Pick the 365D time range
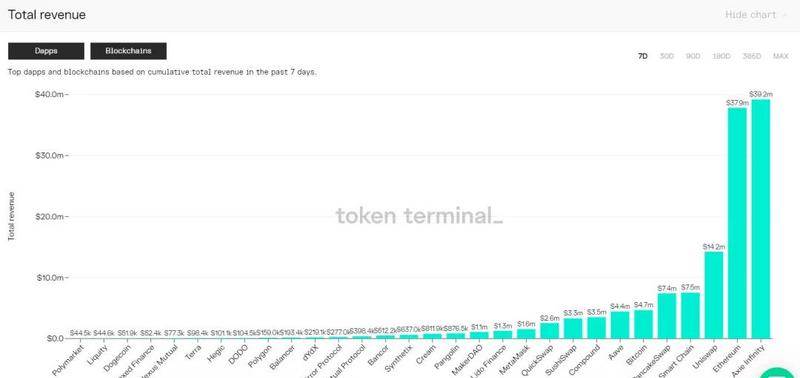This screenshot has width=800, height=378. 752,56
